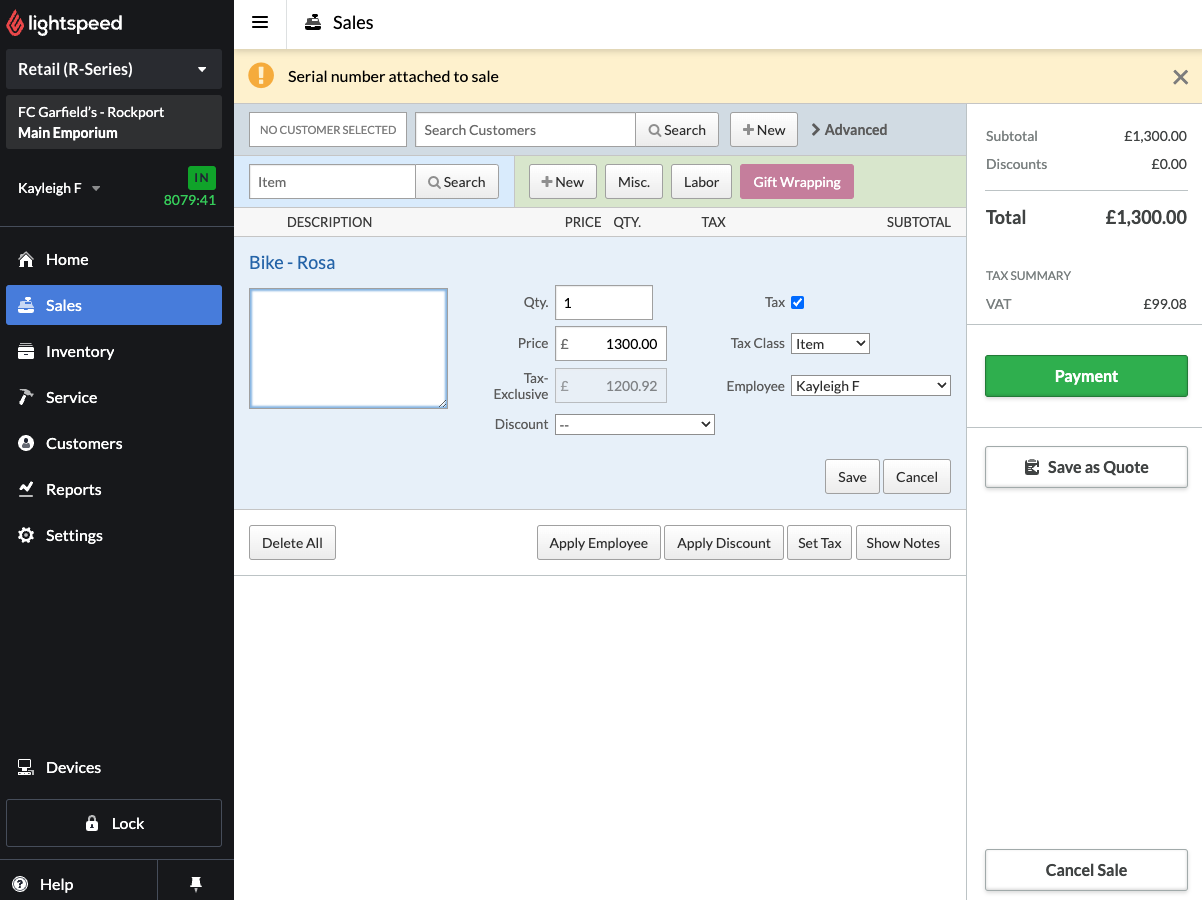Focus the Item search field
Viewport: 1202px width, 900px height.
332,182
